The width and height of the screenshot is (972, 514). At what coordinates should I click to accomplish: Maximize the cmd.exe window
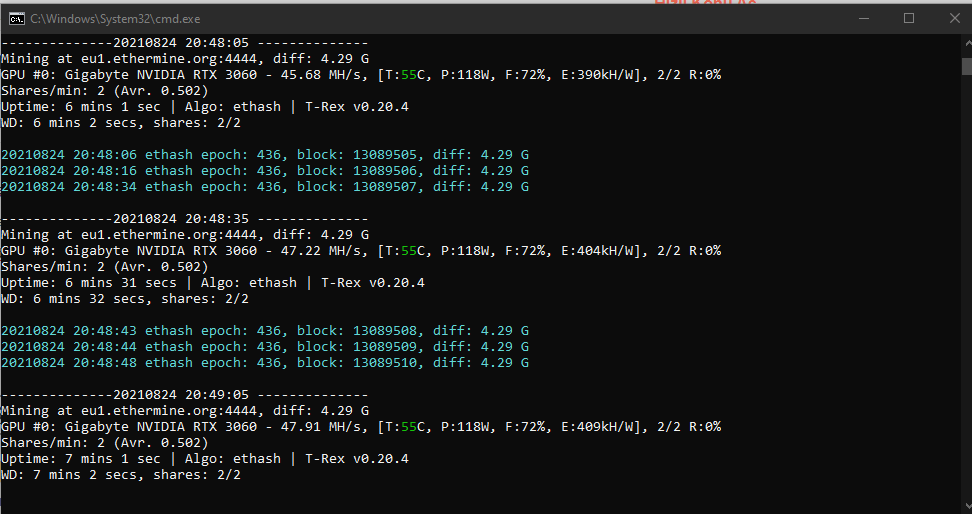point(909,19)
